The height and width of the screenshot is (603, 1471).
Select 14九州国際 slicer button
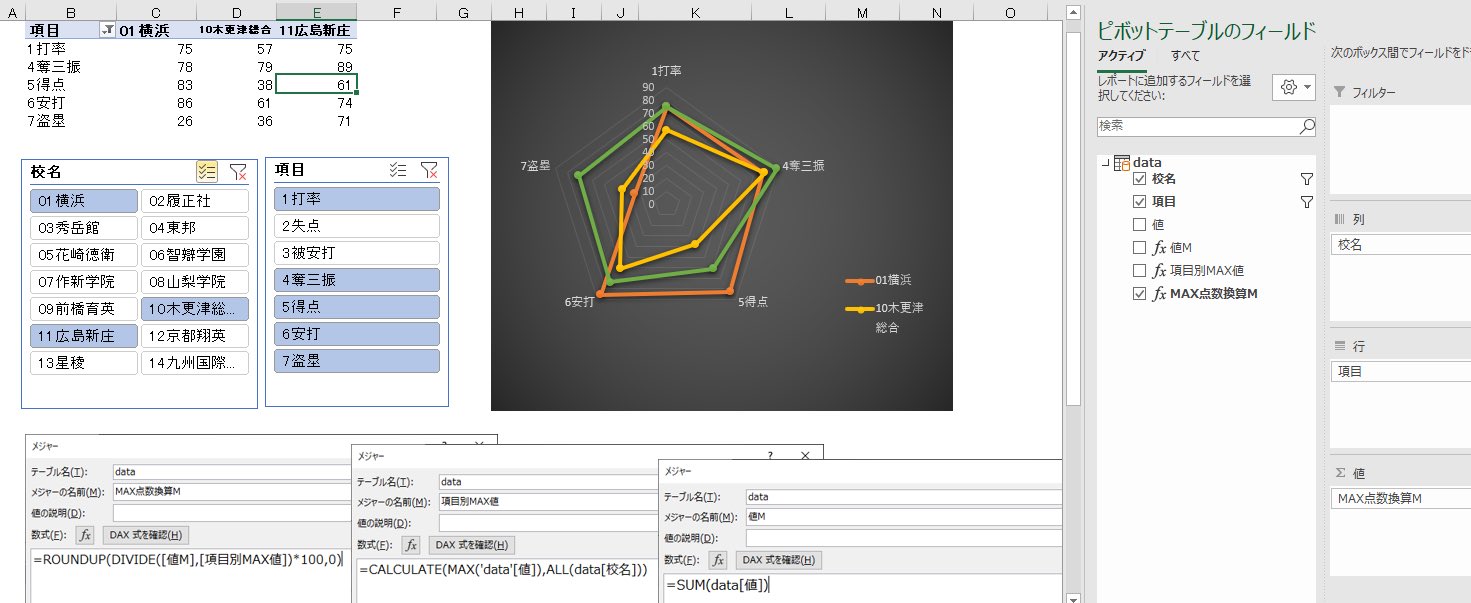pos(194,363)
